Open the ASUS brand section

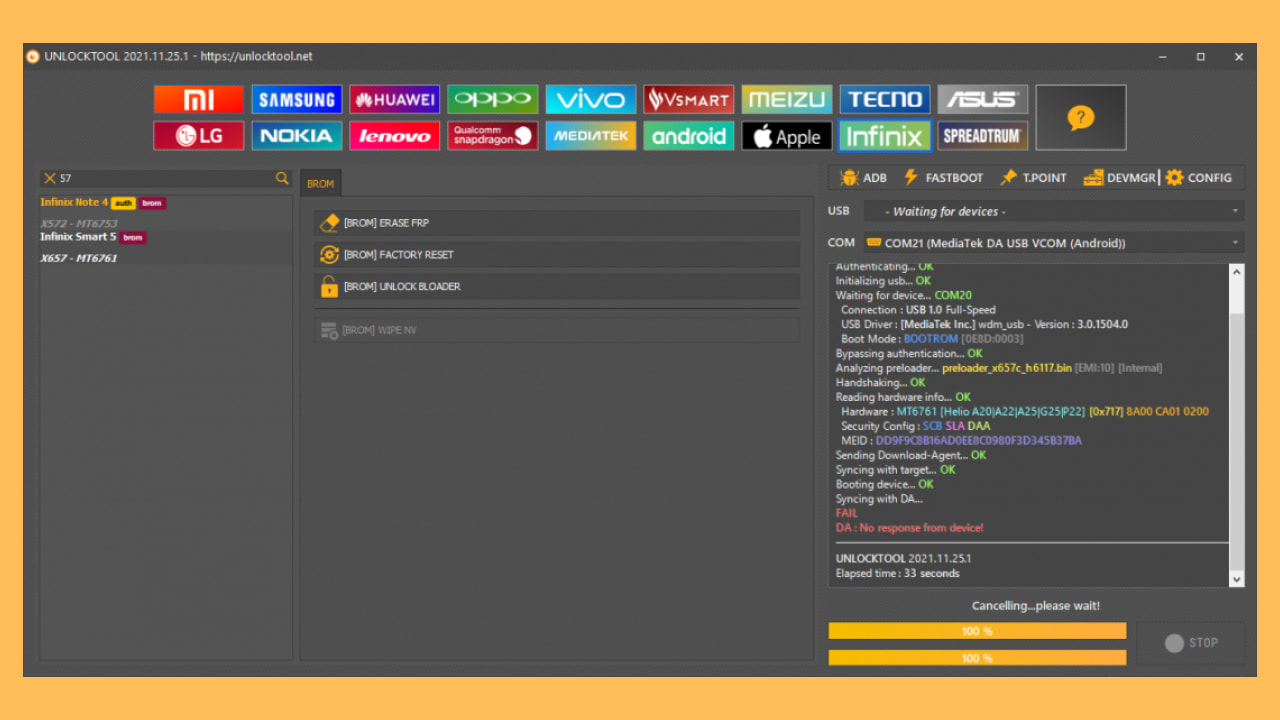pyautogui.click(x=982, y=99)
